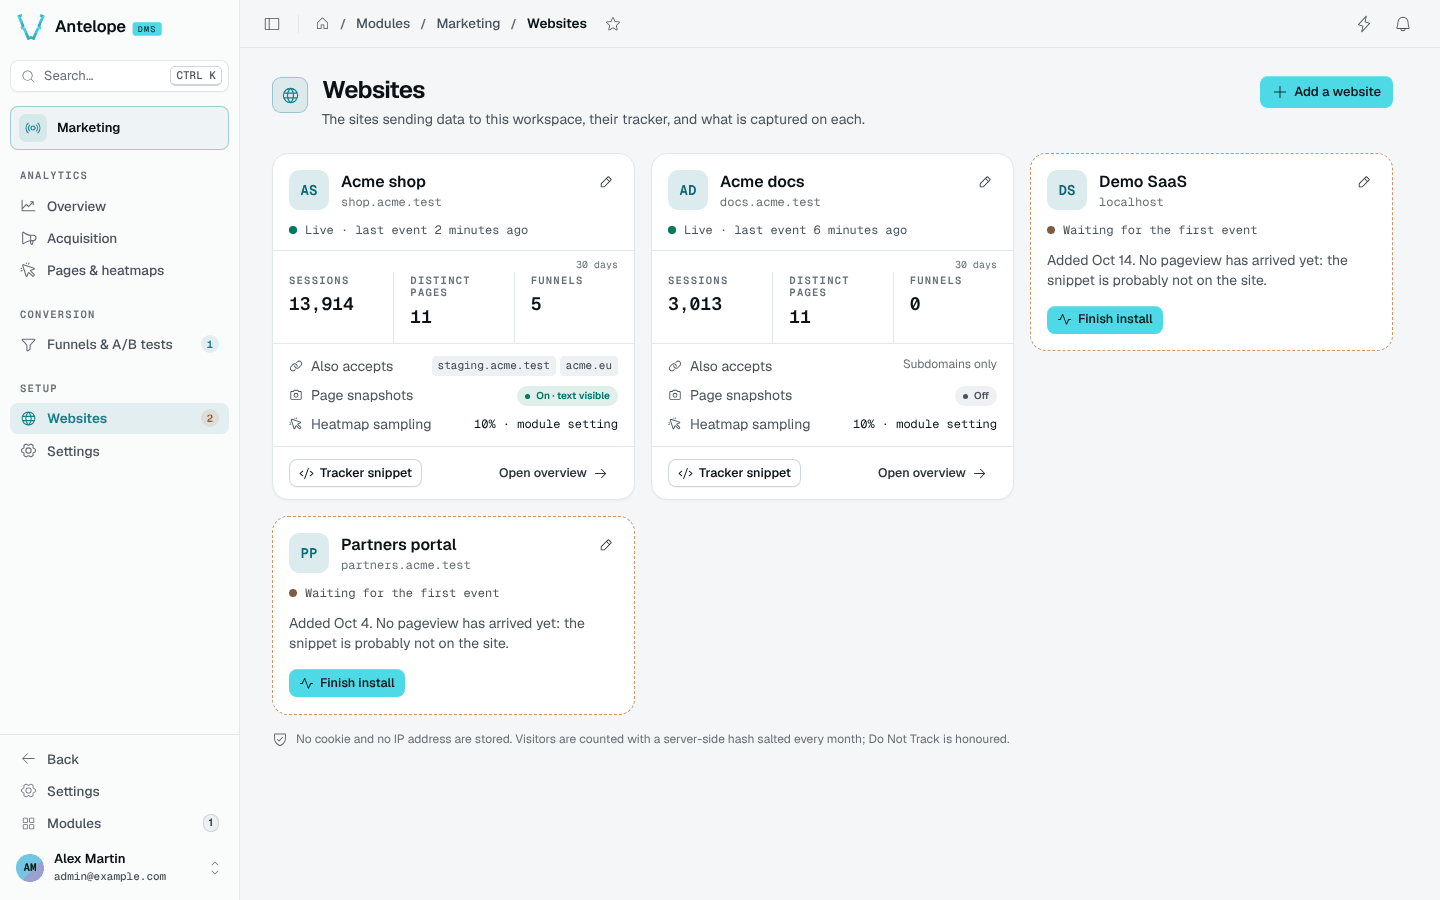This screenshot has height=900, width=1440.
Task: Finish install for Partners portal
Action: point(347,683)
